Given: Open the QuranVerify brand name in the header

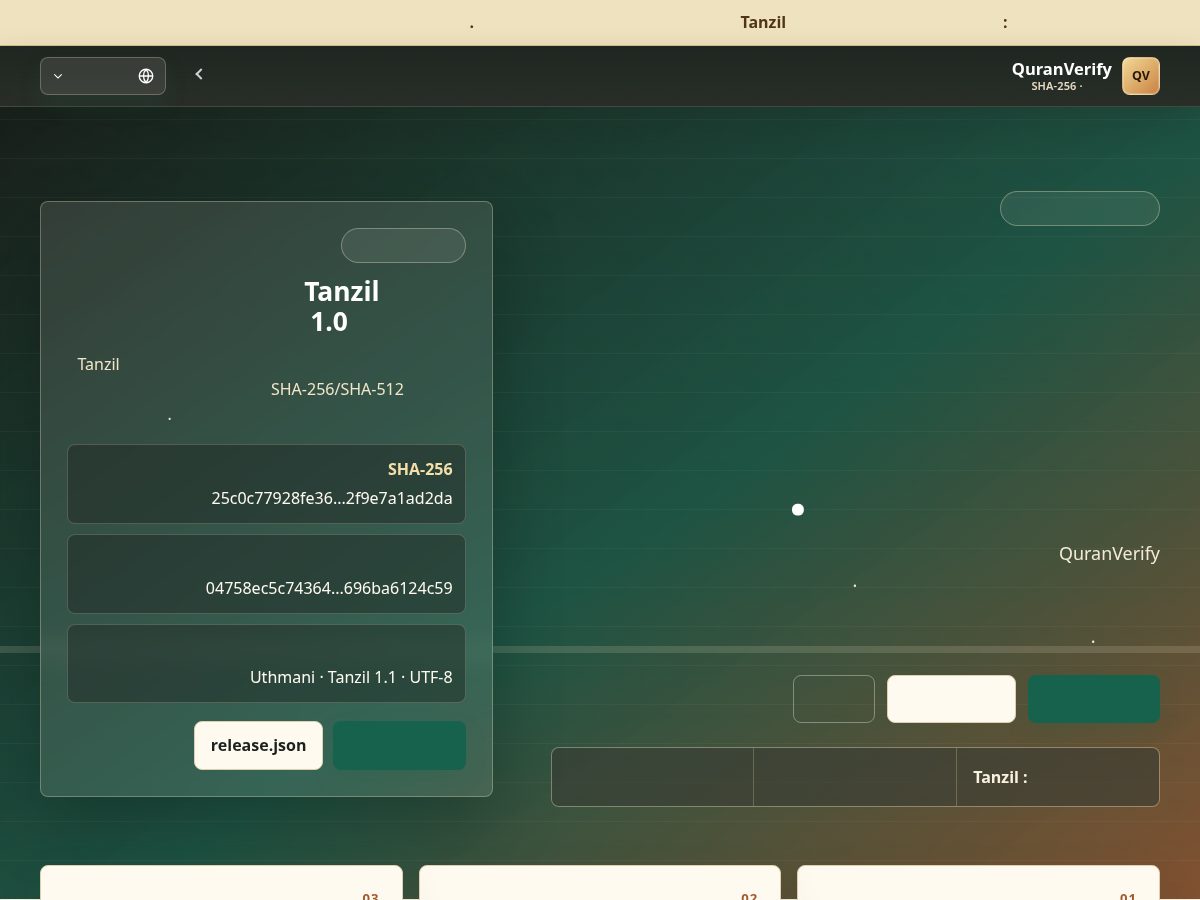Looking at the screenshot, I should click(x=1062, y=69).
